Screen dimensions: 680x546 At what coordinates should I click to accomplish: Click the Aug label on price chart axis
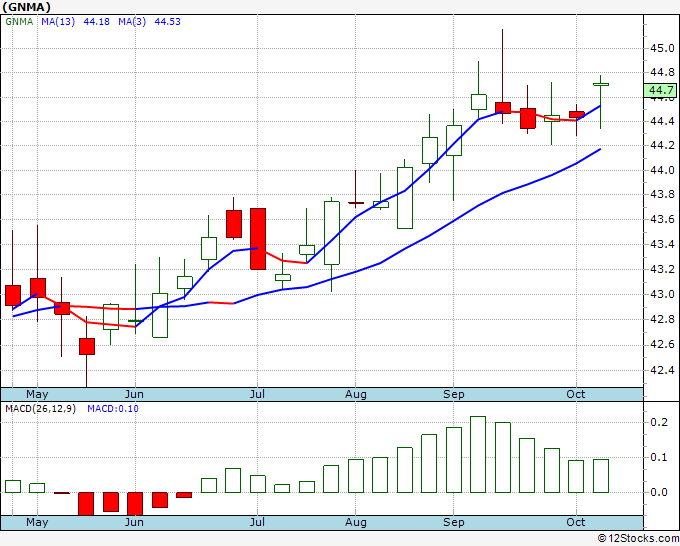point(356,394)
